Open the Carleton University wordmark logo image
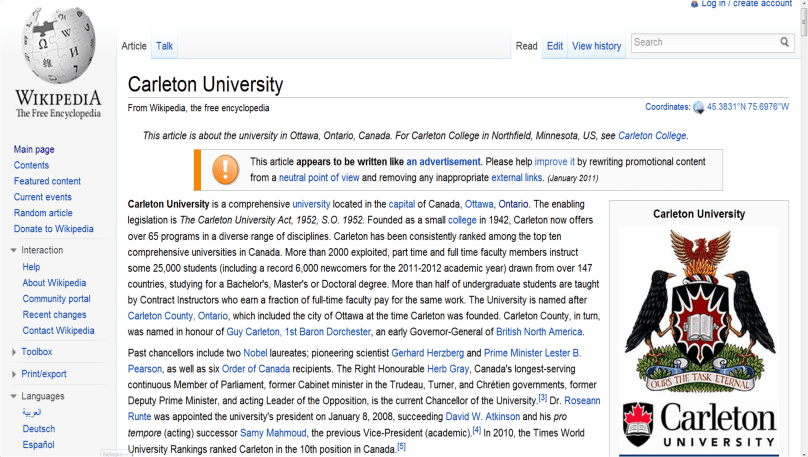 (699, 425)
